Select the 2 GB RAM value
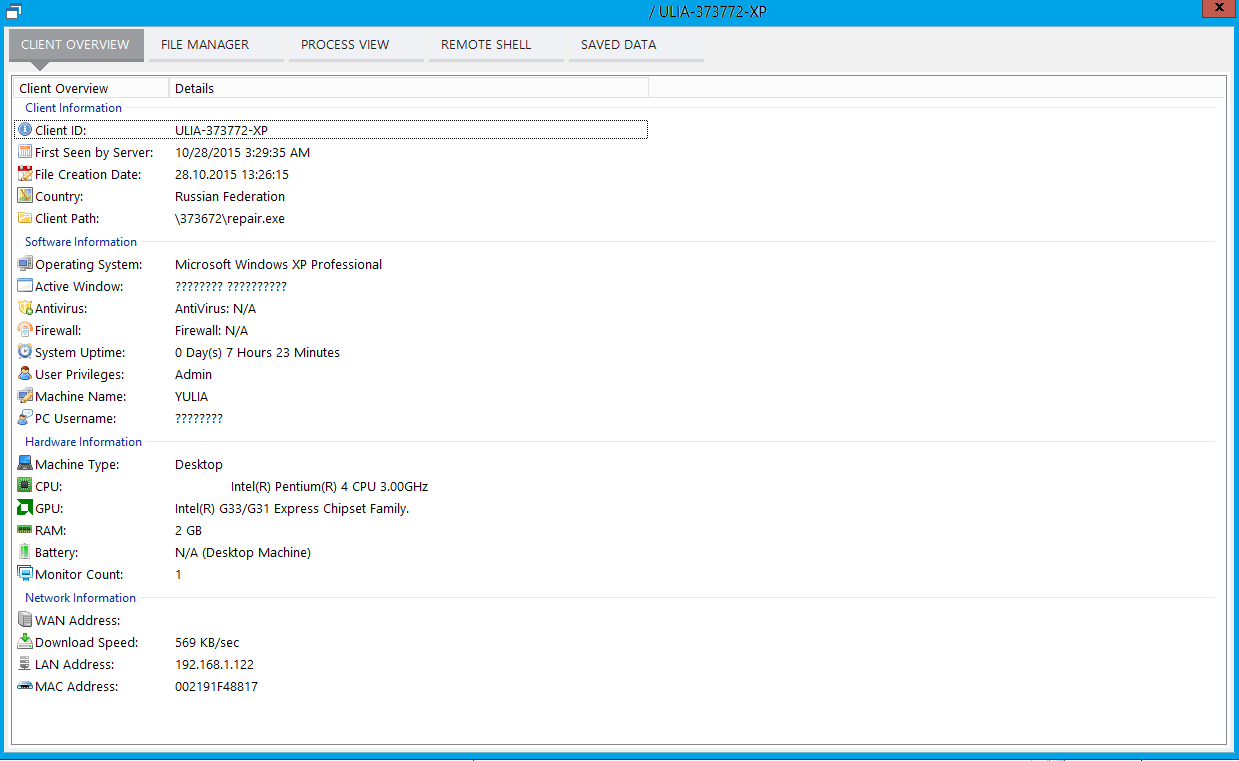This screenshot has height=761, width=1239. [x=188, y=530]
